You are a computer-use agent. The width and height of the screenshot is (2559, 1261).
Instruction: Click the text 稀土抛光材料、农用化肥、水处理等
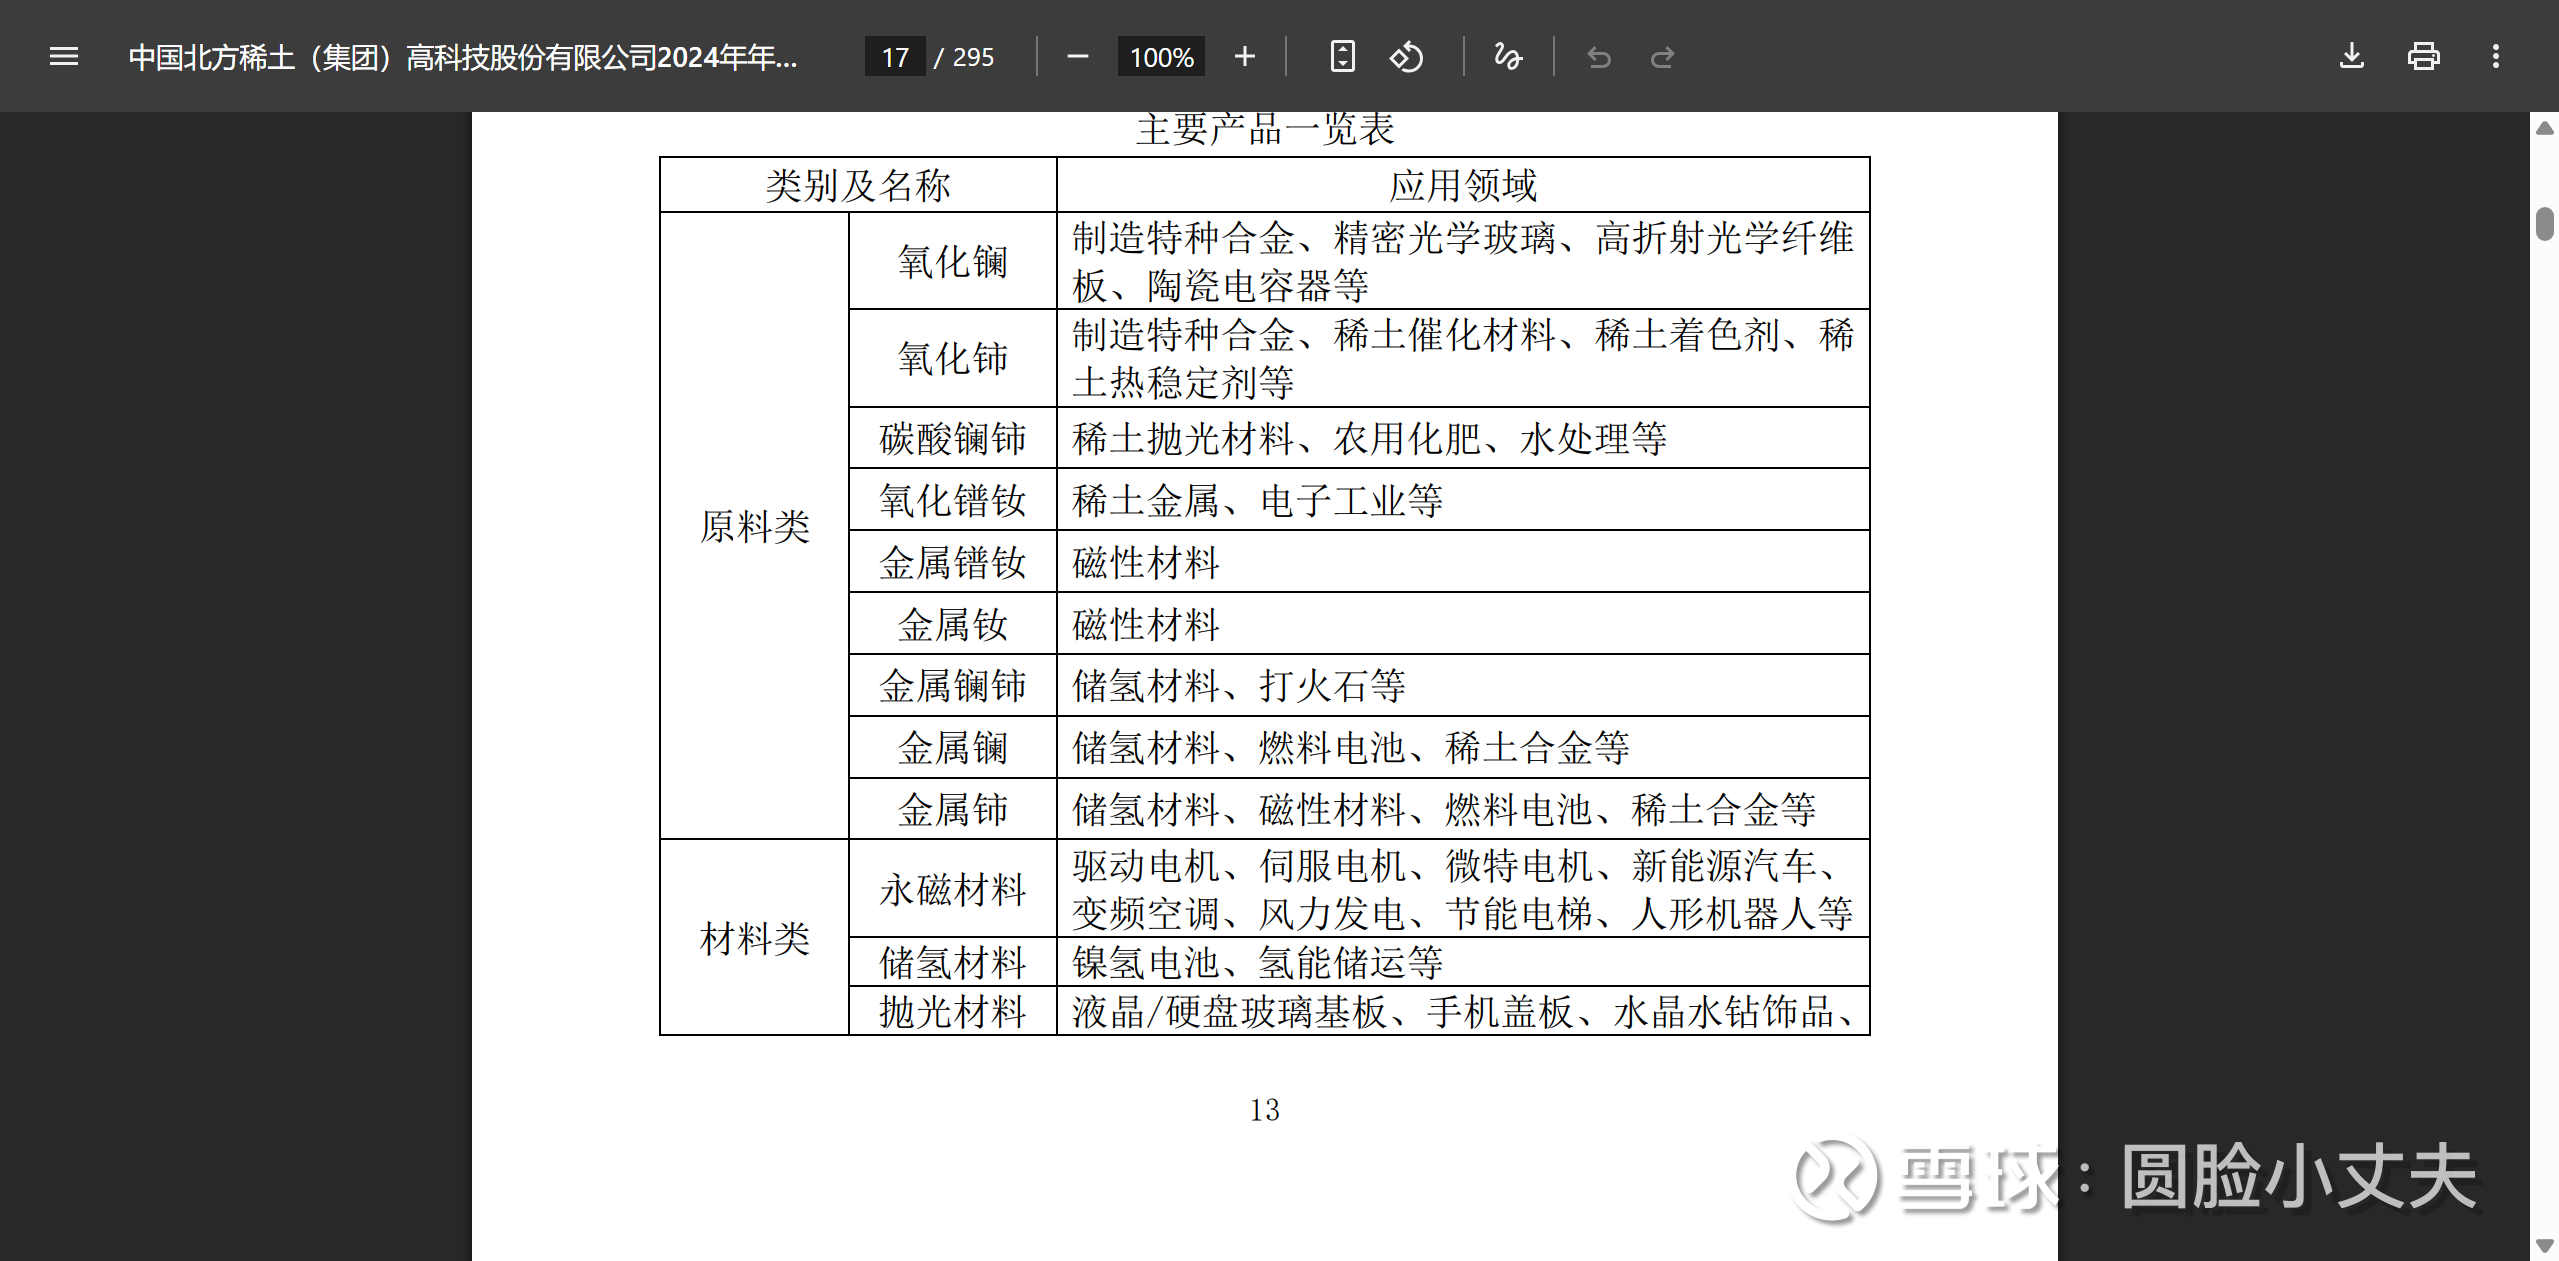click(x=1369, y=438)
